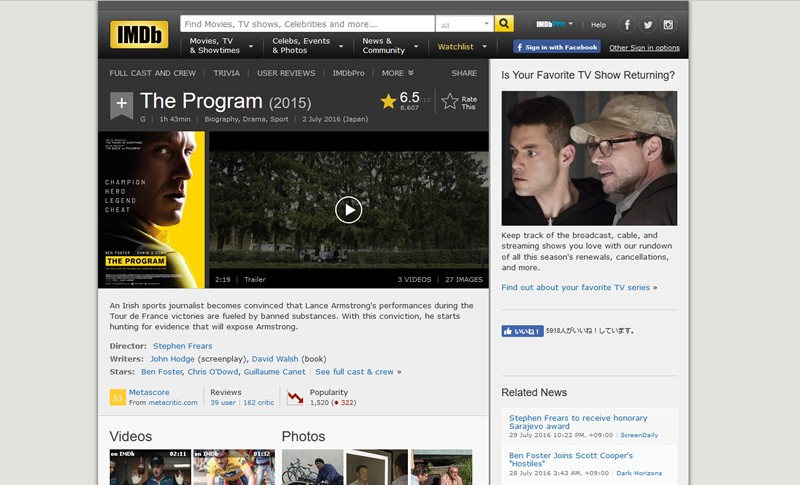Open the TRIVIA tab
Image resolution: width=800 pixels, height=485 pixels.
[x=226, y=73]
